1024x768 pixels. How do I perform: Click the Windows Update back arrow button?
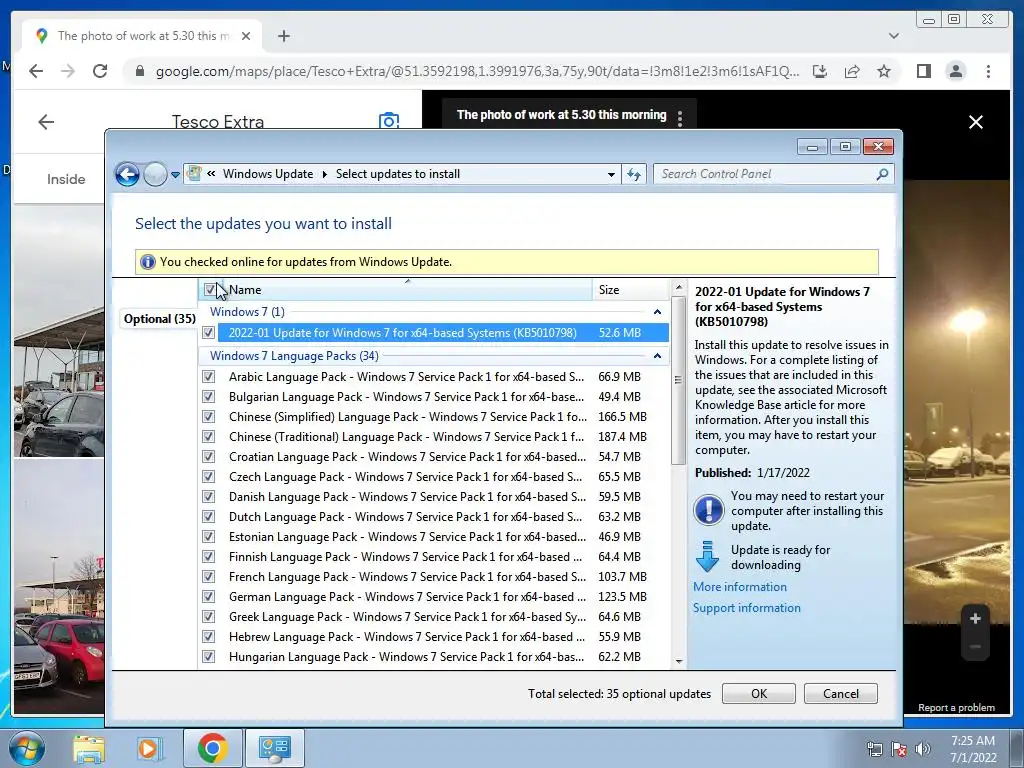(x=127, y=174)
